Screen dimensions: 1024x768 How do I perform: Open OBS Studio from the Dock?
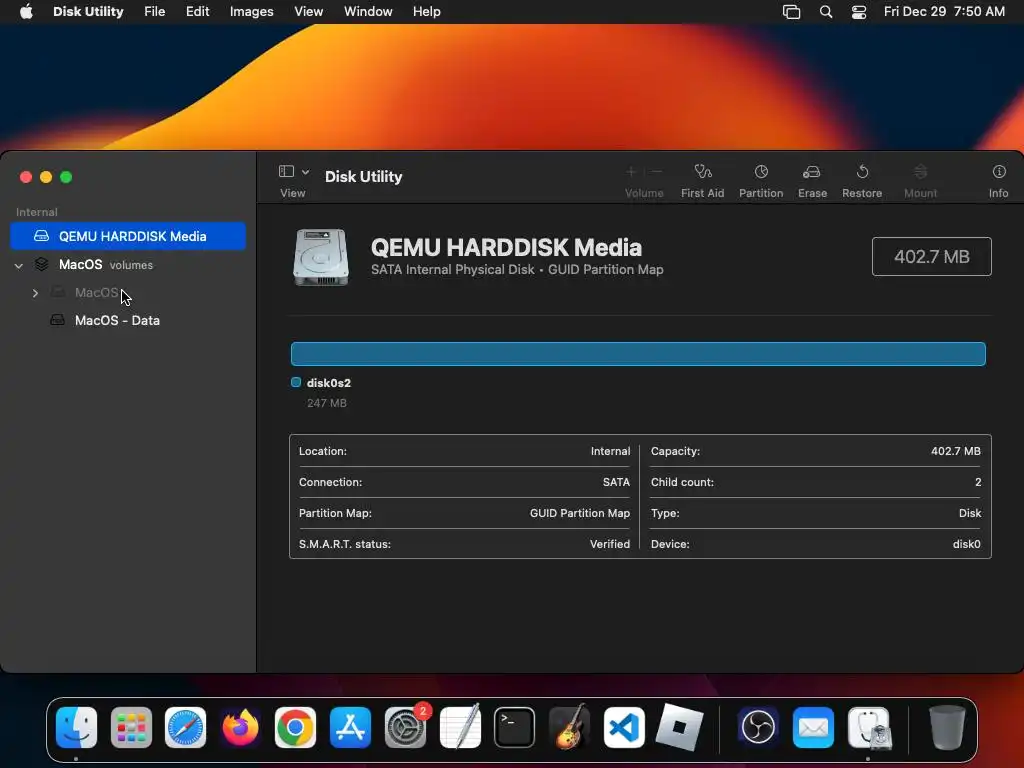pos(758,727)
